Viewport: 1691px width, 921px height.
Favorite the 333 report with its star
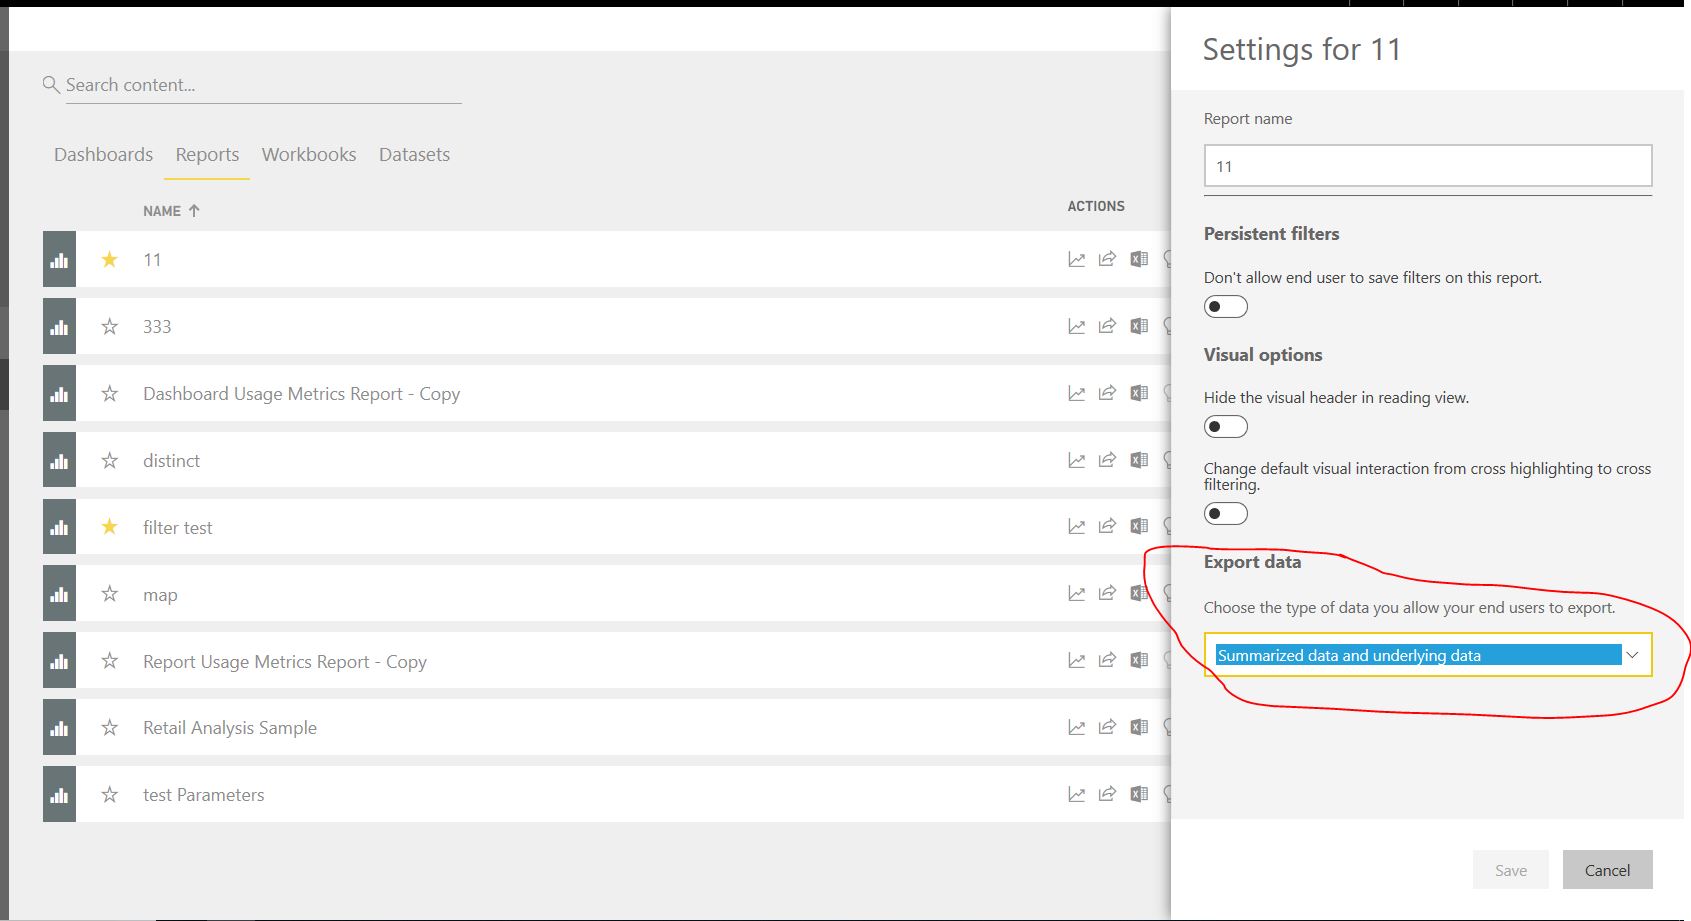click(x=110, y=327)
